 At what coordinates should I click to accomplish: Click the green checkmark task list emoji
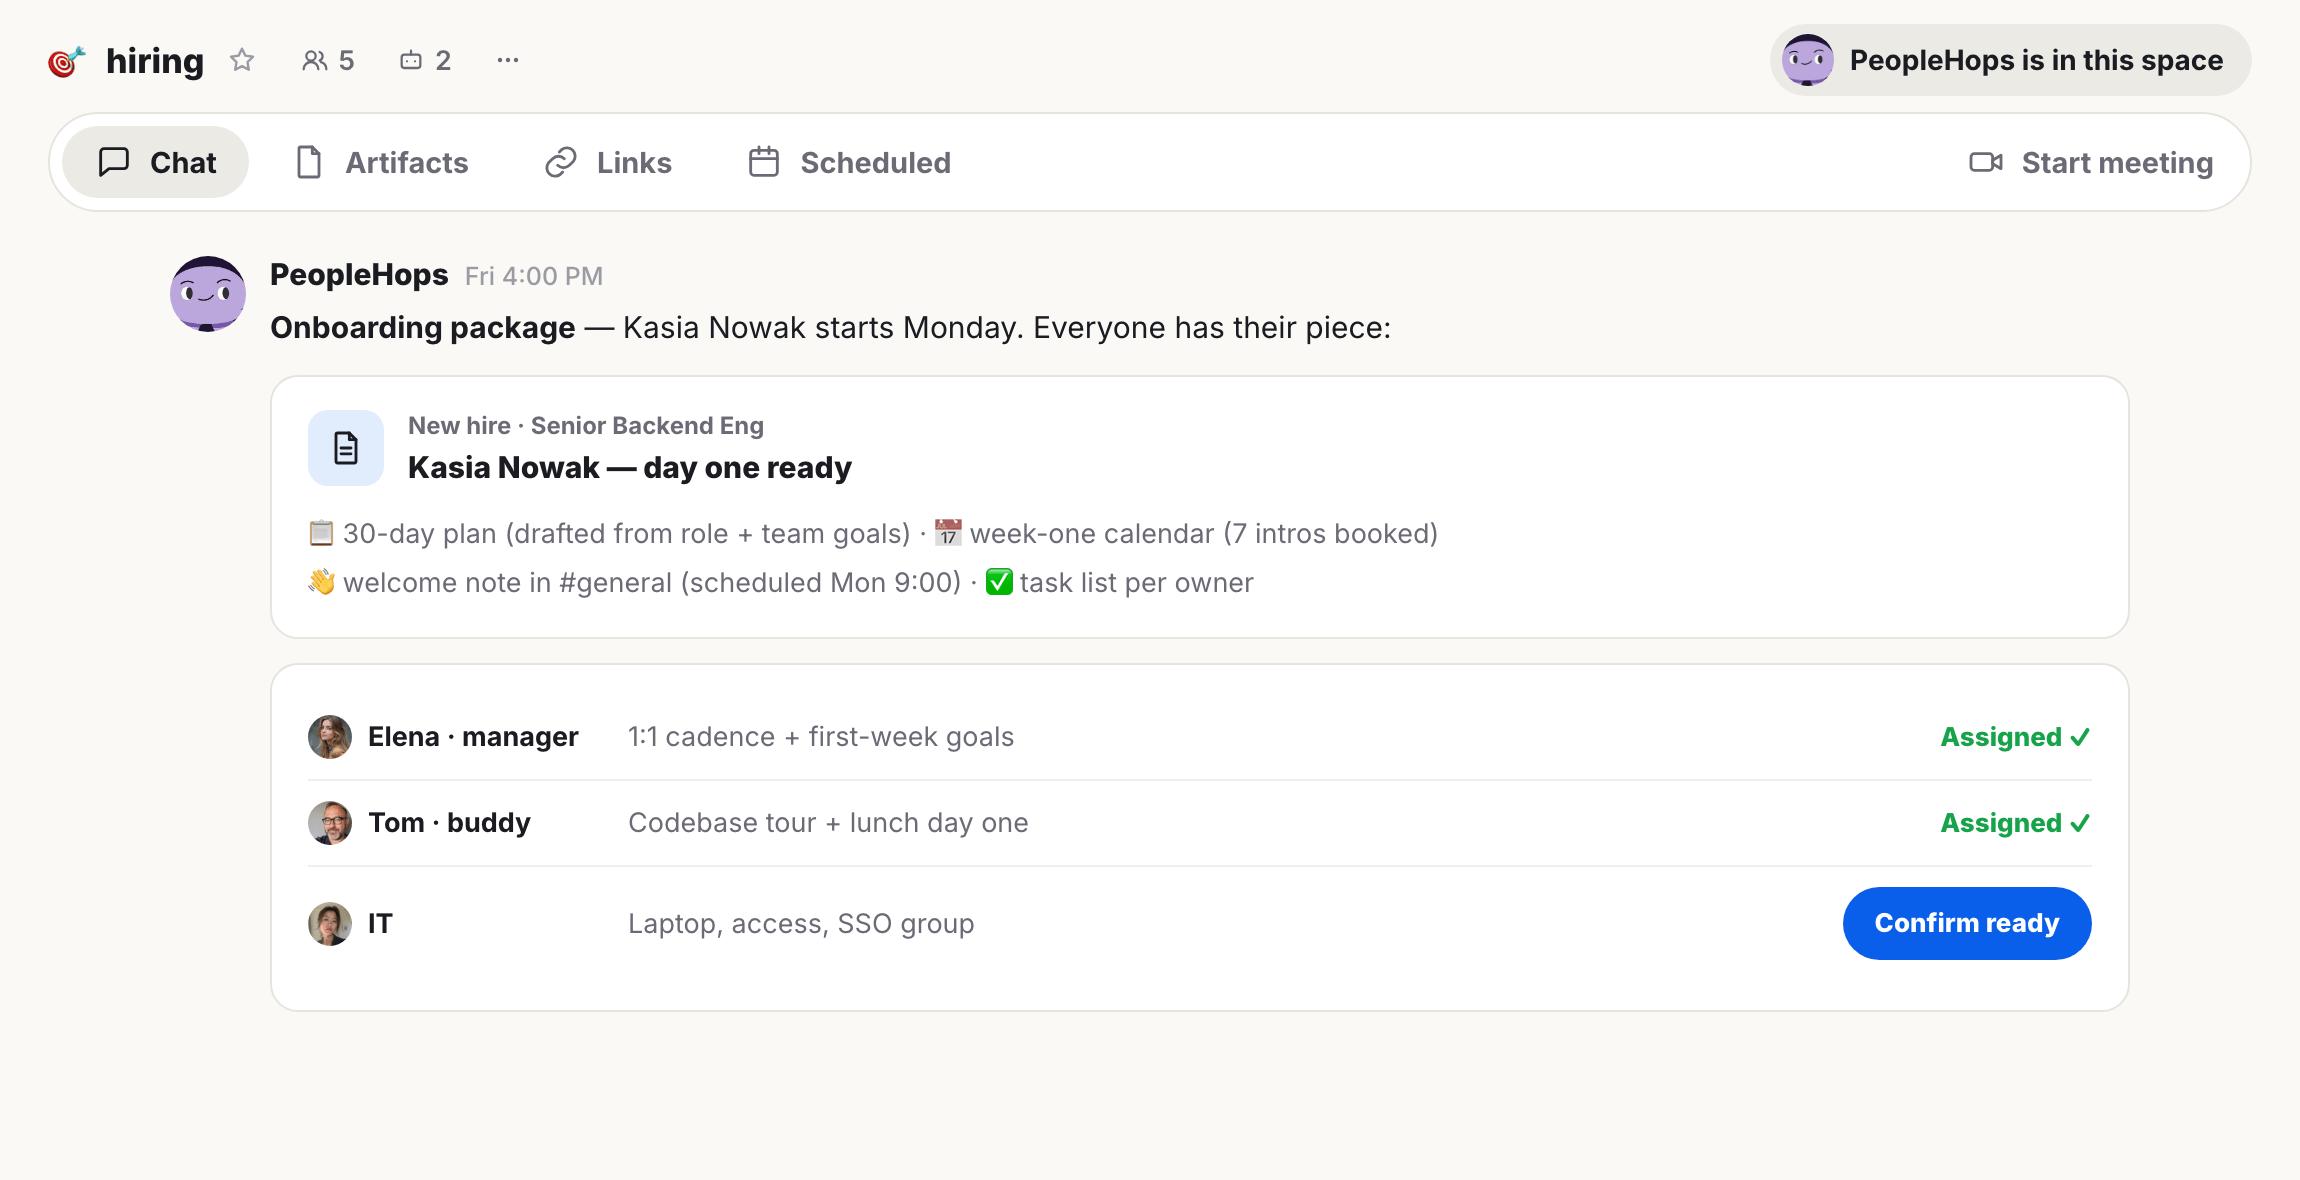999,582
